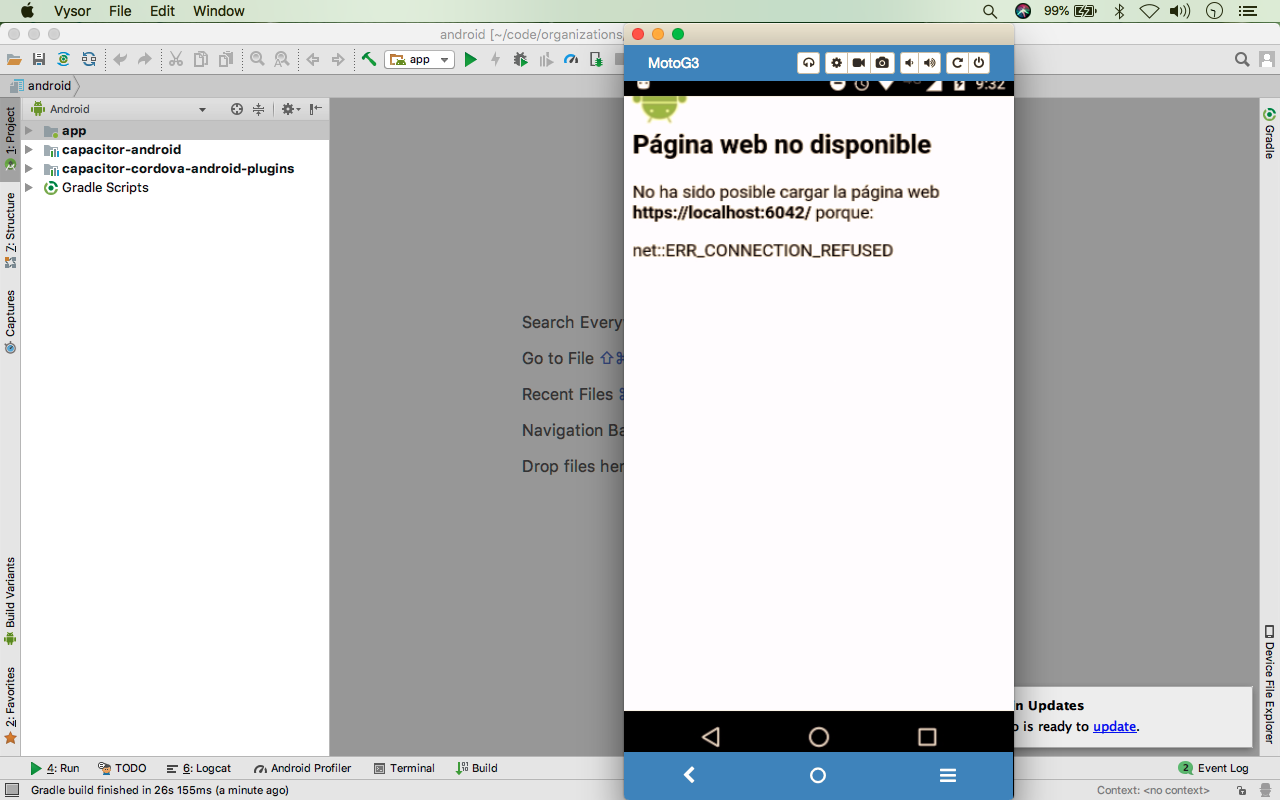Take a screenshot using Vysor's camera icon

pyautogui.click(x=882, y=62)
